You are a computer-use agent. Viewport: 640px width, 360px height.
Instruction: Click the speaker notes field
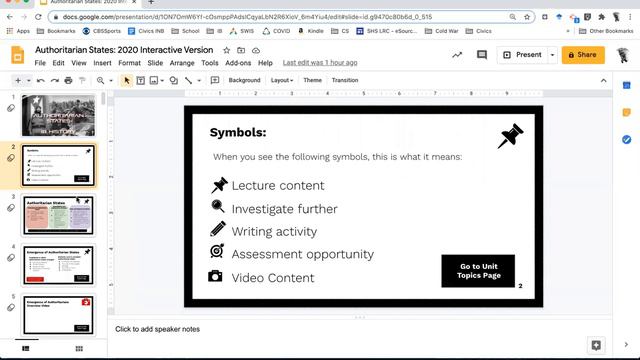tap(359, 329)
